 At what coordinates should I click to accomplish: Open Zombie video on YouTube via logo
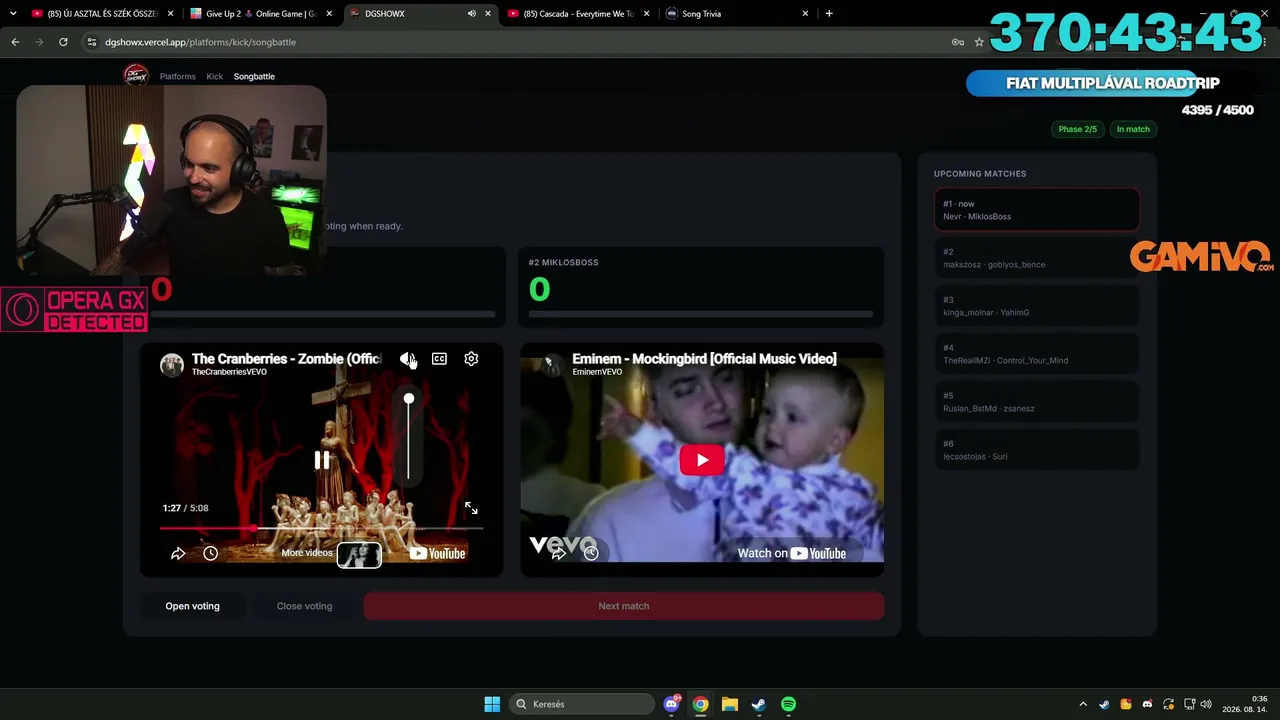[438, 553]
